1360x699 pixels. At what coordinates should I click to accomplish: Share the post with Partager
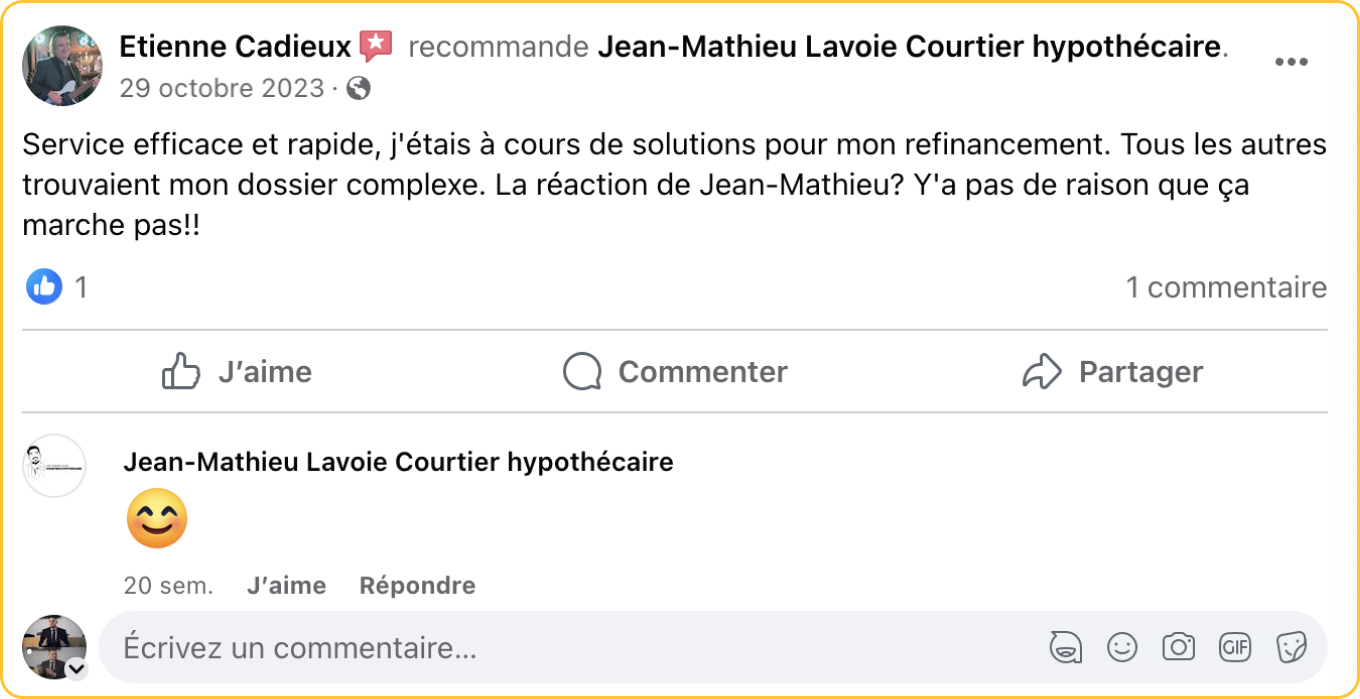click(1112, 372)
